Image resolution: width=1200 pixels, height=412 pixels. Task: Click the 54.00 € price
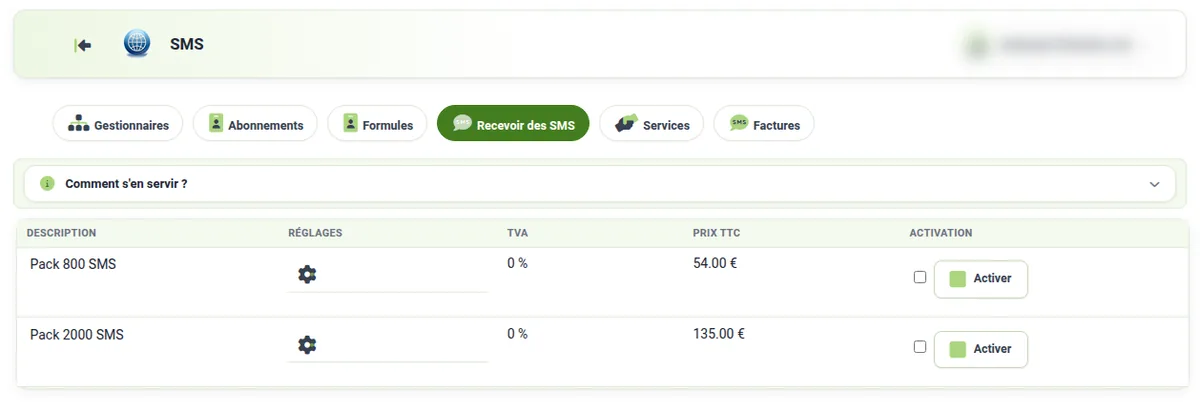(715, 263)
